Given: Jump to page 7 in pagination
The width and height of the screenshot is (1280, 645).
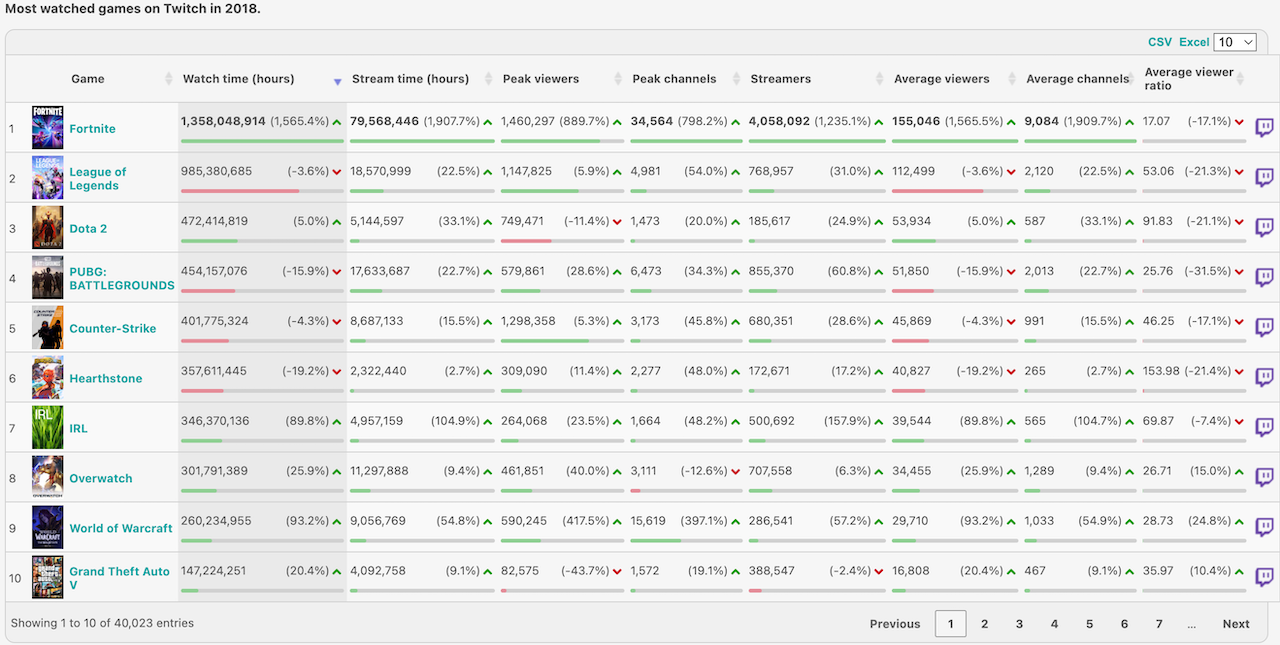Looking at the screenshot, I should pyautogui.click(x=1159, y=624).
